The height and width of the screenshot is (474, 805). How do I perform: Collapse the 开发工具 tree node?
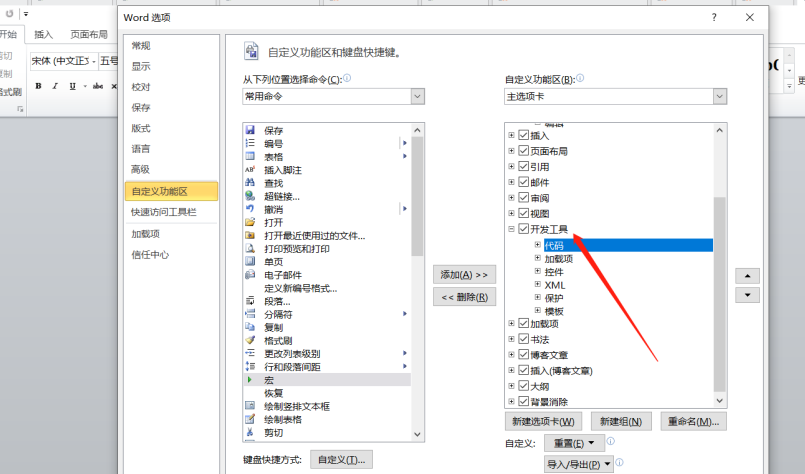coord(511,229)
